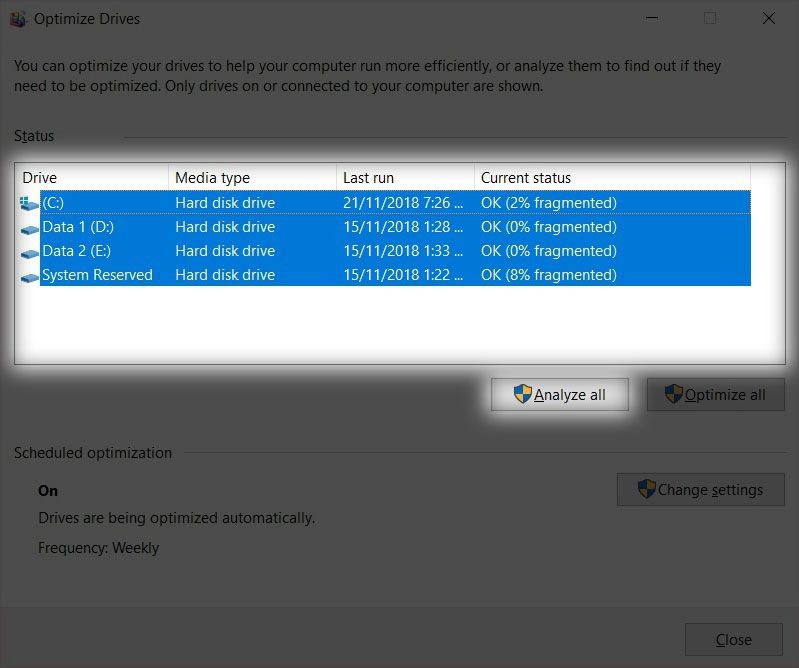Click the Analyze all button
Viewport: 799px width, 668px height.
560,394
